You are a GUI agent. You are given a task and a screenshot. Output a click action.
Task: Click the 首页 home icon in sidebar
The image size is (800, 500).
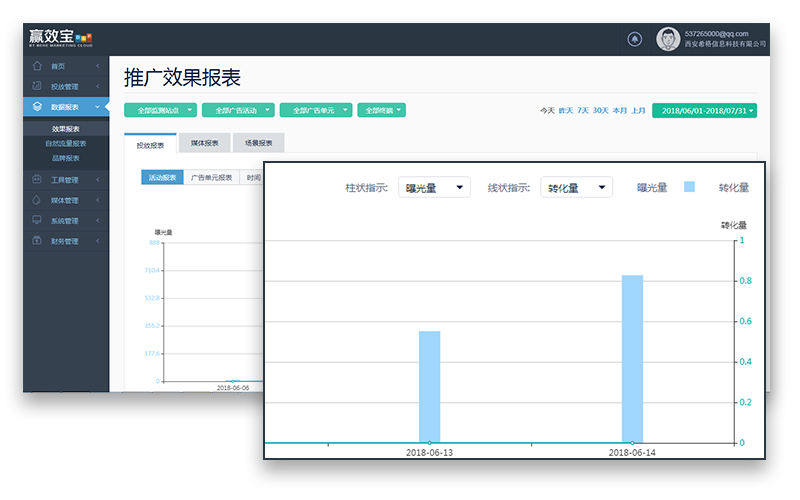(37, 66)
